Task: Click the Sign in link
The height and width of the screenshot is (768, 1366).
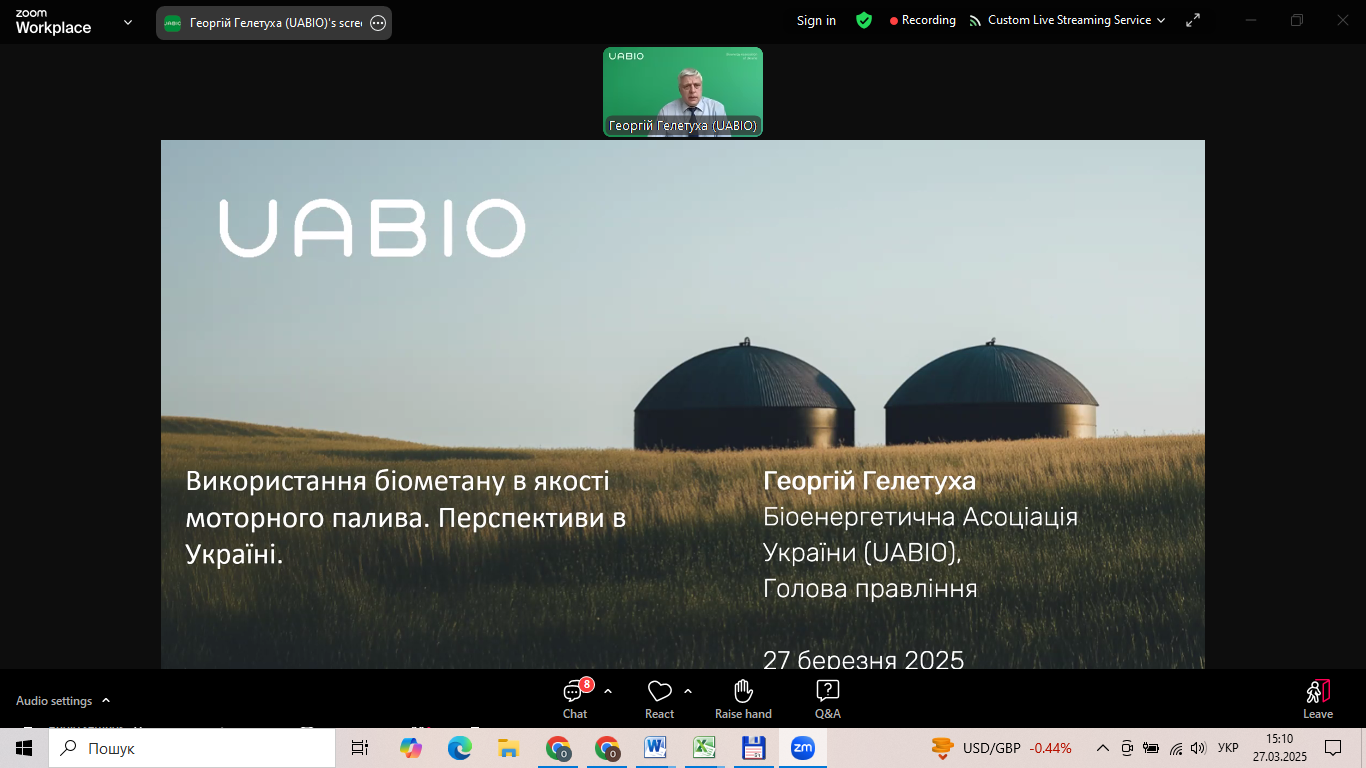Action: [x=816, y=20]
